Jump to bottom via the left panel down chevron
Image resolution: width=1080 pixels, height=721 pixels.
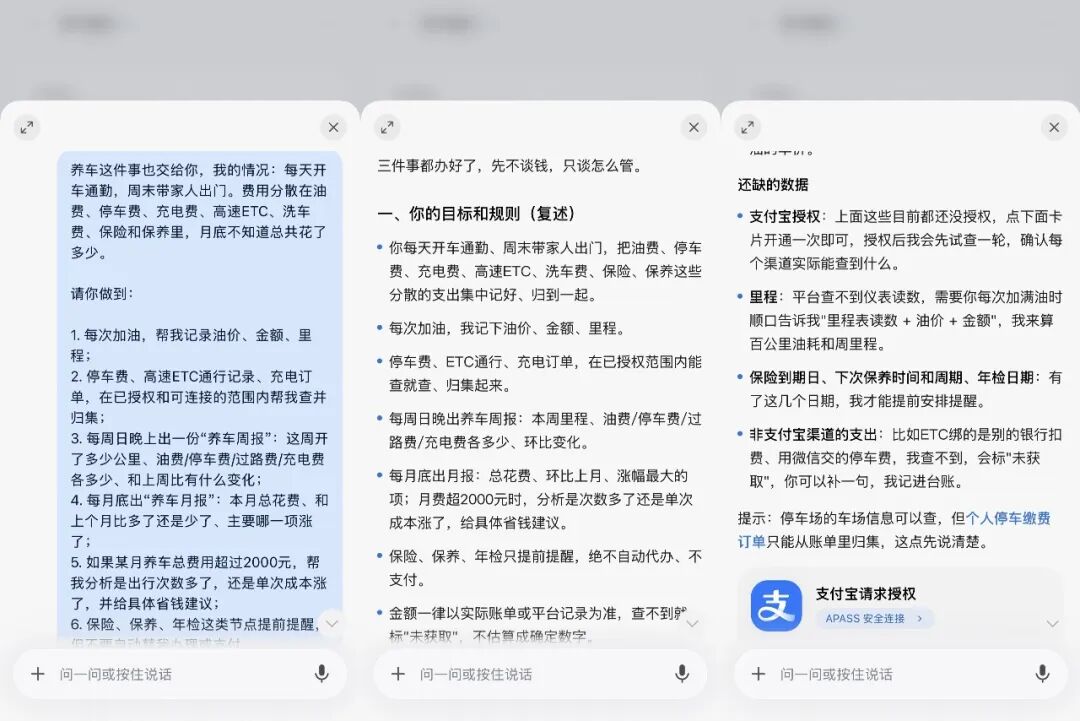[x=332, y=624]
